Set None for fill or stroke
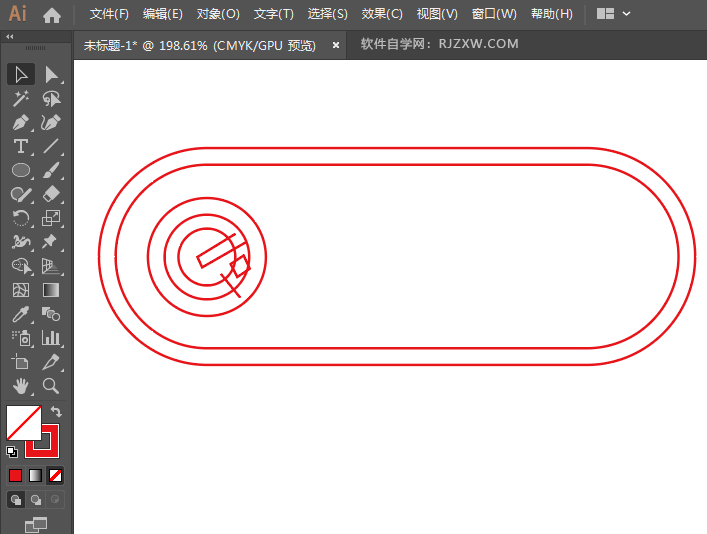The height and width of the screenshot is (534, 707). 55,475
